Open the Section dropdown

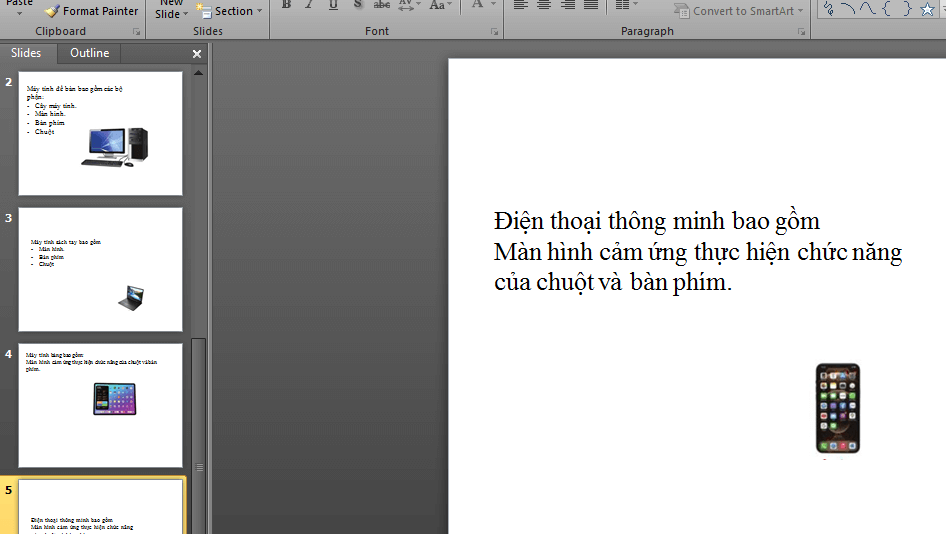232,11
